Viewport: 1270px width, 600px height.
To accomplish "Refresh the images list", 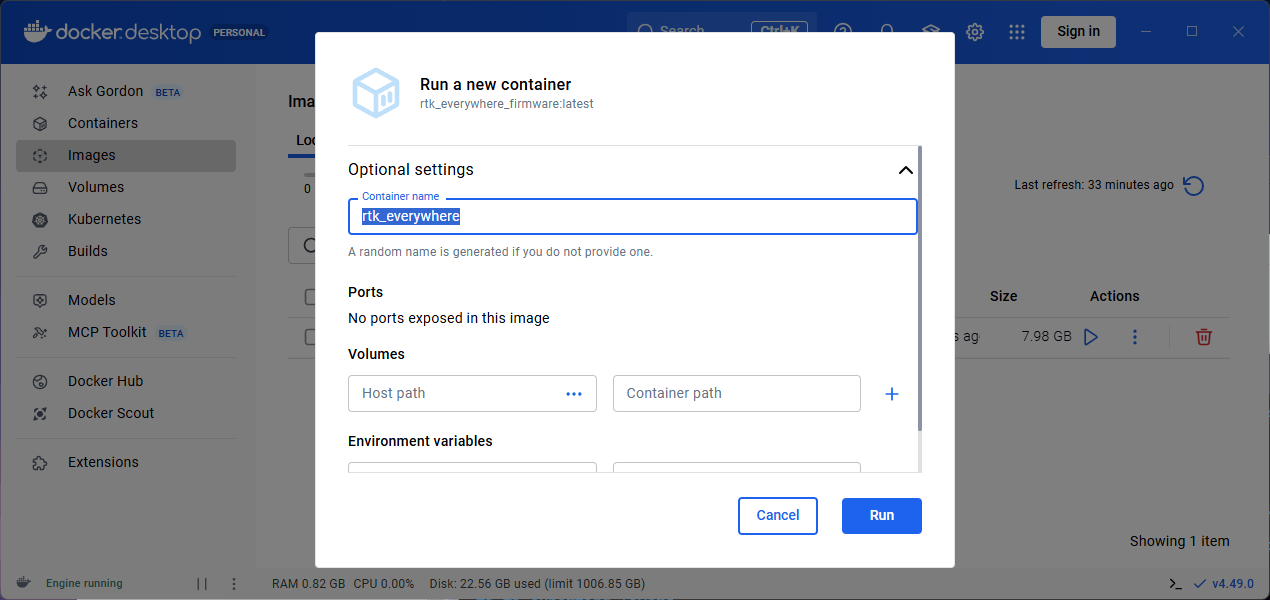I will click(1193, 184).
